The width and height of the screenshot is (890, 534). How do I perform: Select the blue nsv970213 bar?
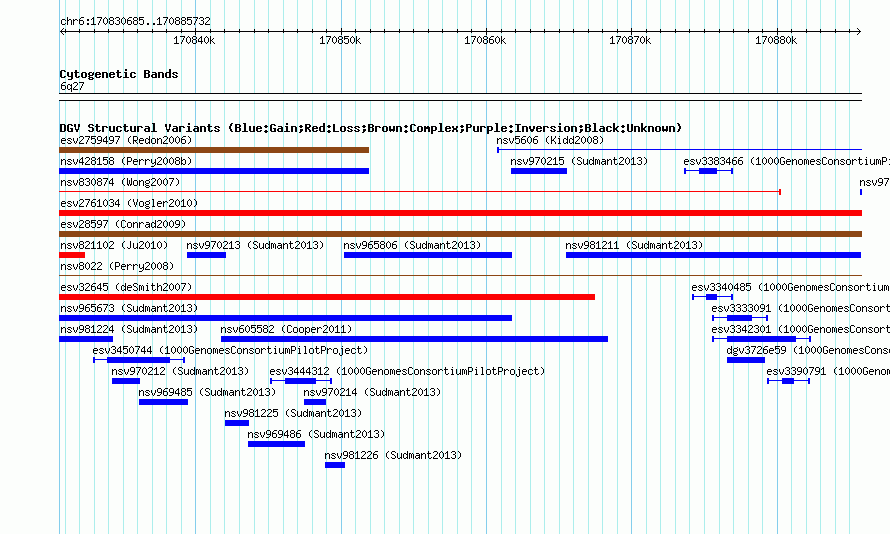click(x=207, y=255)
